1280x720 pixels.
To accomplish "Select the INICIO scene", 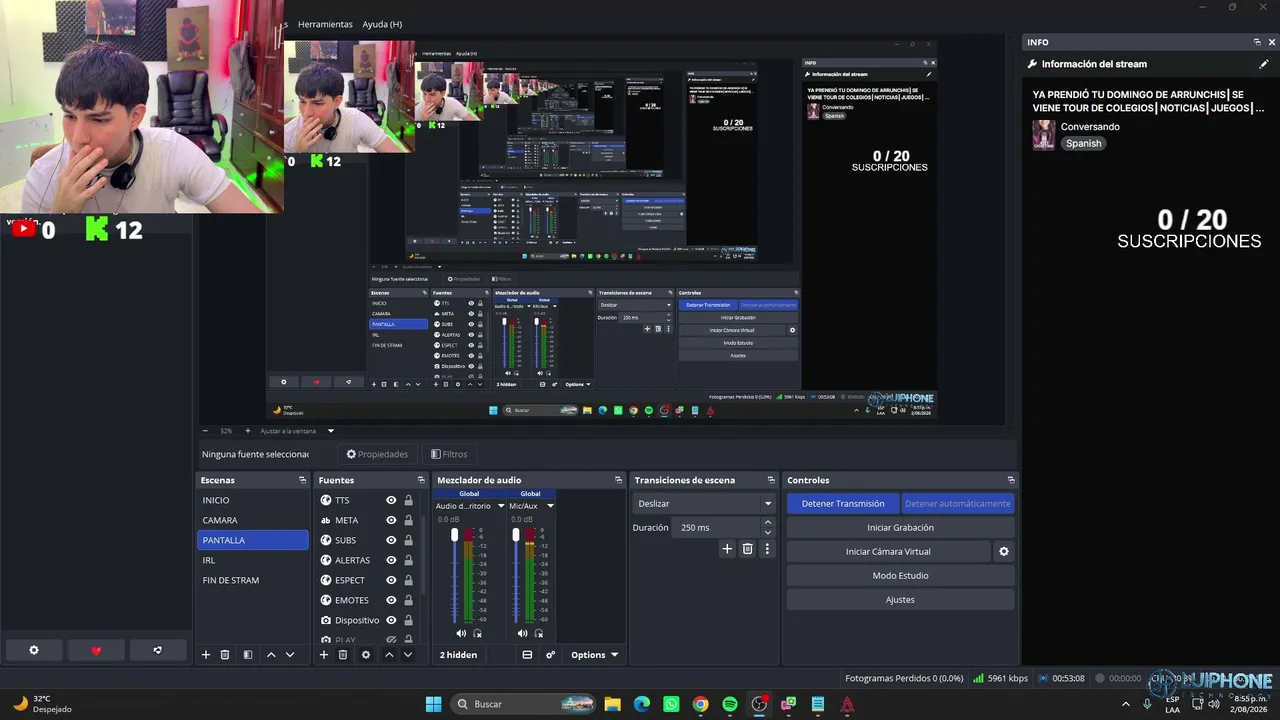I will [253, 500].
